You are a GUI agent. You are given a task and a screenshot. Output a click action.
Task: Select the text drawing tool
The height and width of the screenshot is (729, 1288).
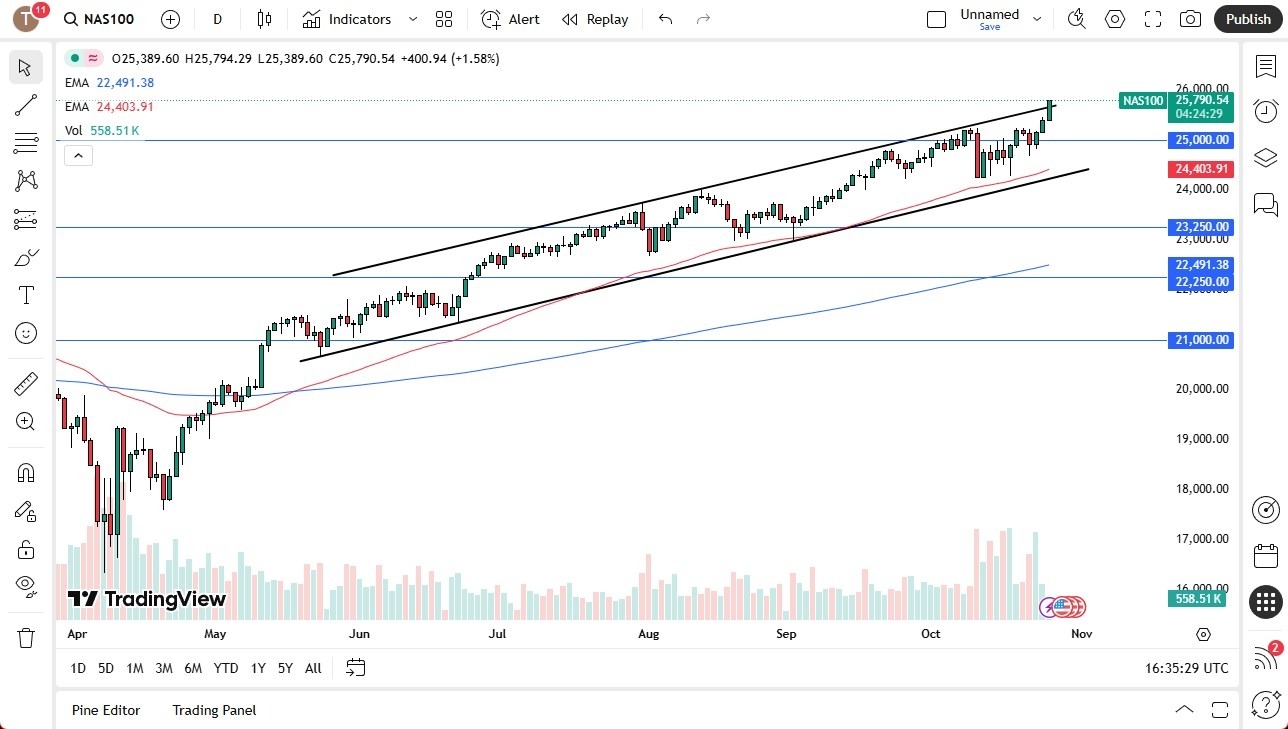25,295
